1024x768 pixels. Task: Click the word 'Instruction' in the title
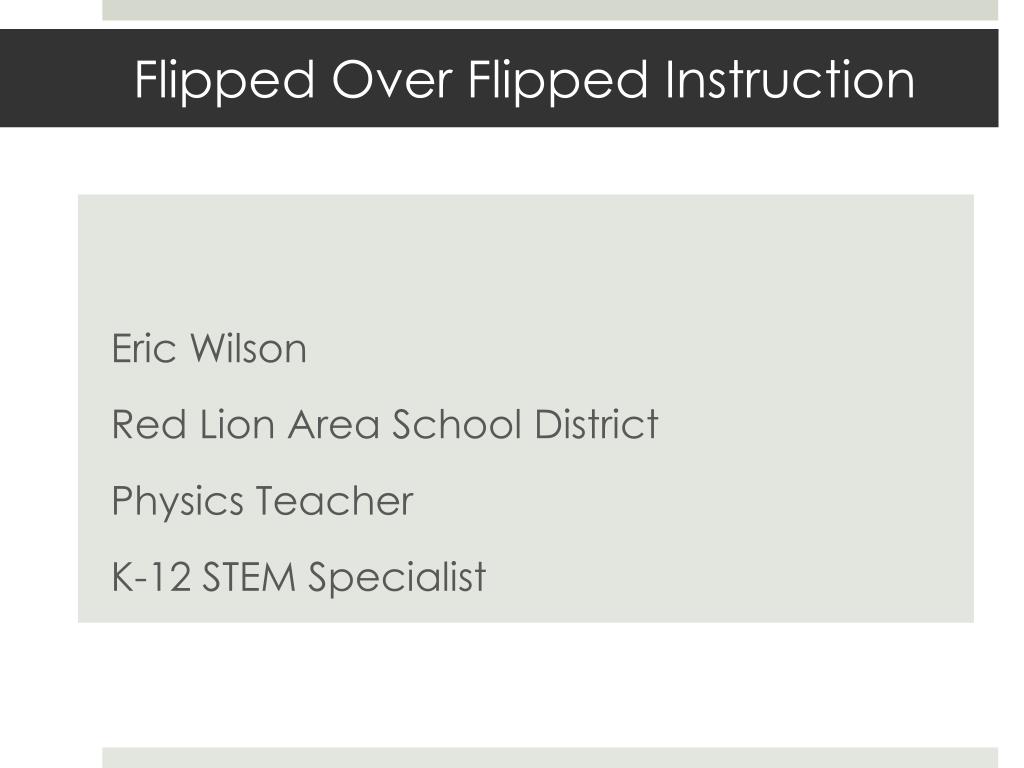(x=790, y=80)
